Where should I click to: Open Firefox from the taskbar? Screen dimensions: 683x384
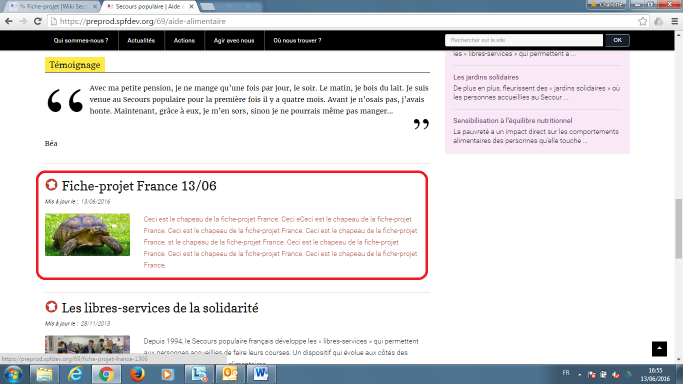point(137,374)
